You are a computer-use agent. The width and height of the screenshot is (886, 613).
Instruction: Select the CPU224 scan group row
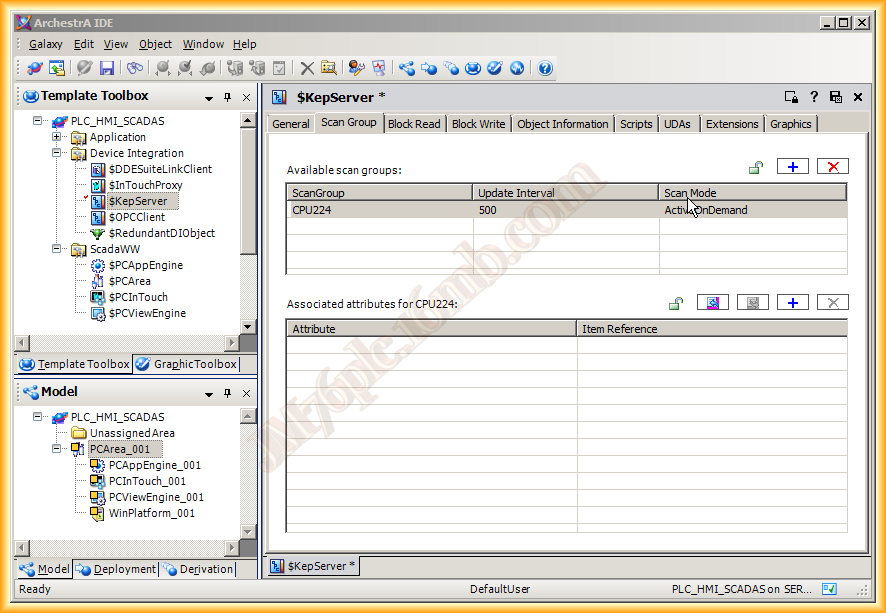(378, 210)
